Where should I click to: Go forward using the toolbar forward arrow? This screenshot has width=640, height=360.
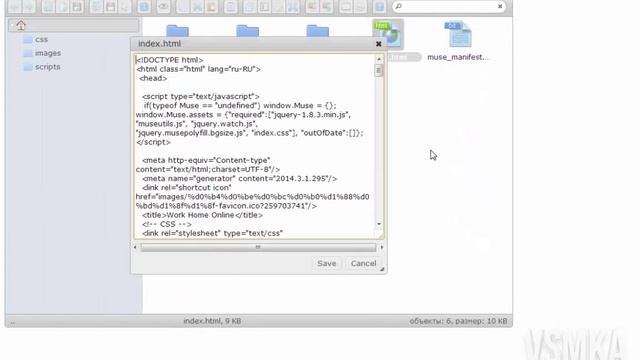[29, 7]
